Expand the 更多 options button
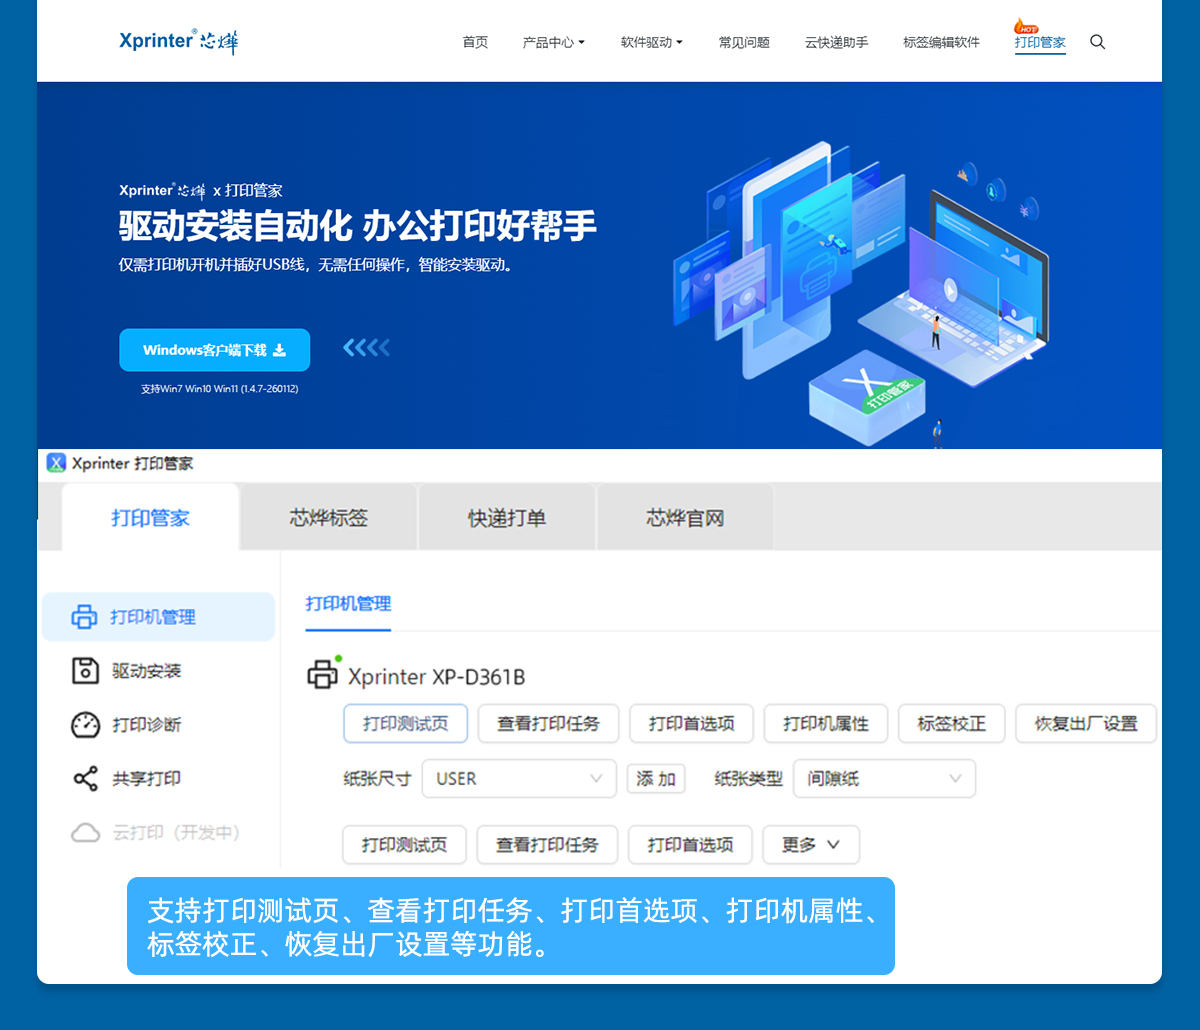The image size is (1200, 1030). [x=810, y=845]
